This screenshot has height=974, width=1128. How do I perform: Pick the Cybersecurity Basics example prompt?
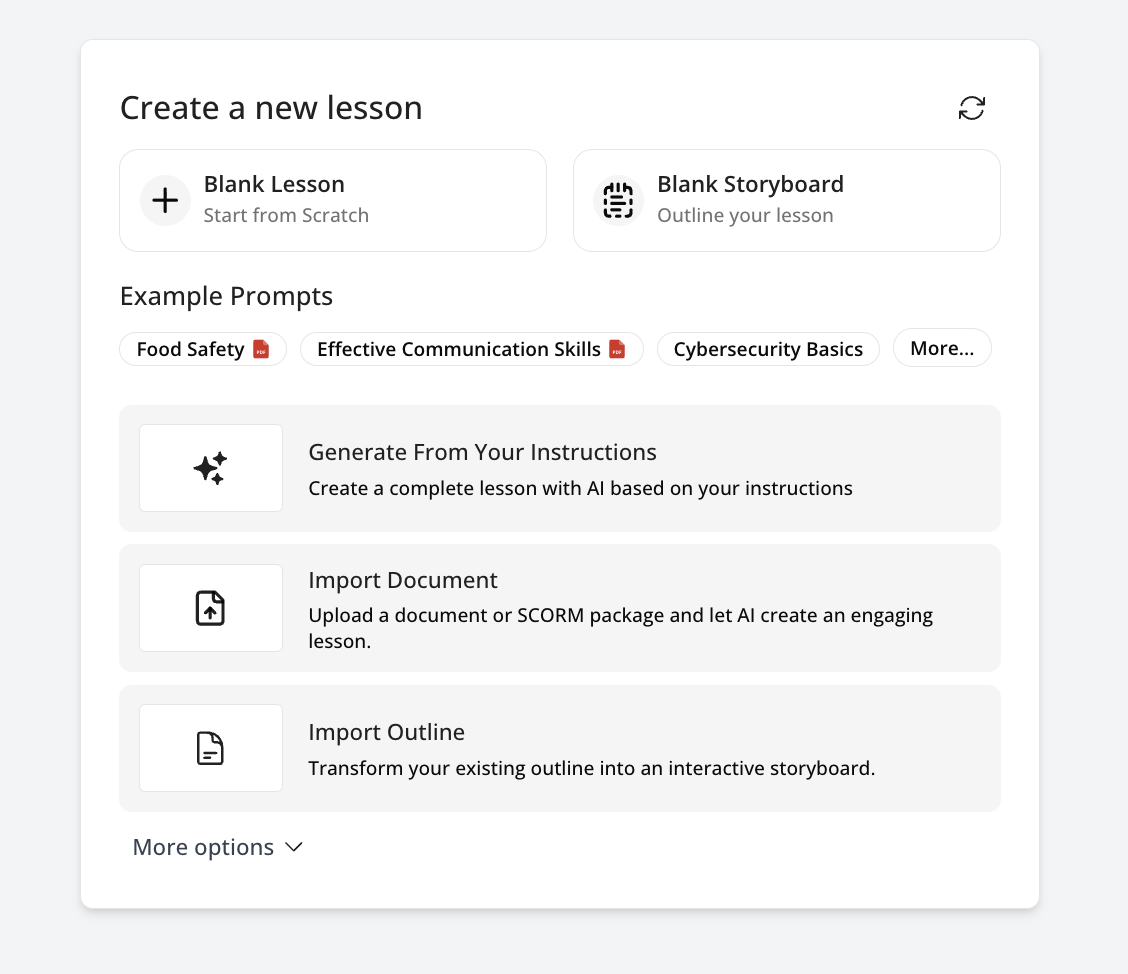point(767,349)
